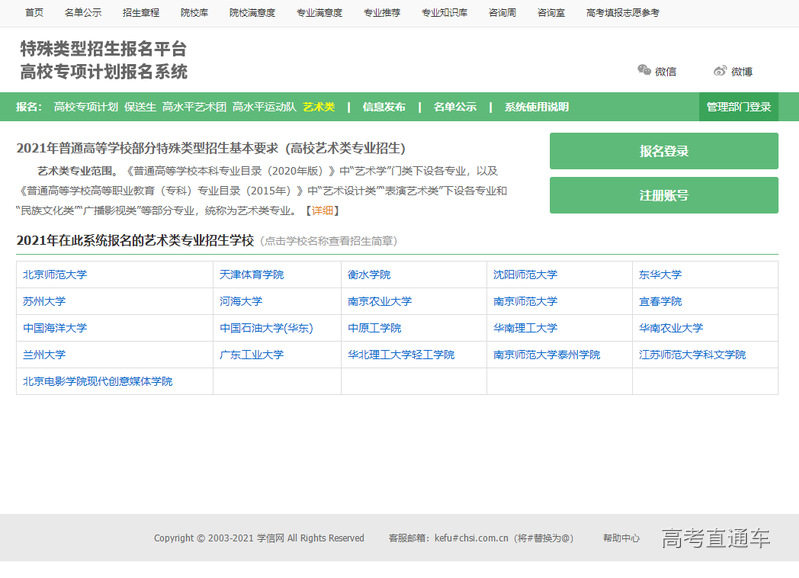
Task: Select the 高校专项计划 tab
Action: click(x=86, y=107)
